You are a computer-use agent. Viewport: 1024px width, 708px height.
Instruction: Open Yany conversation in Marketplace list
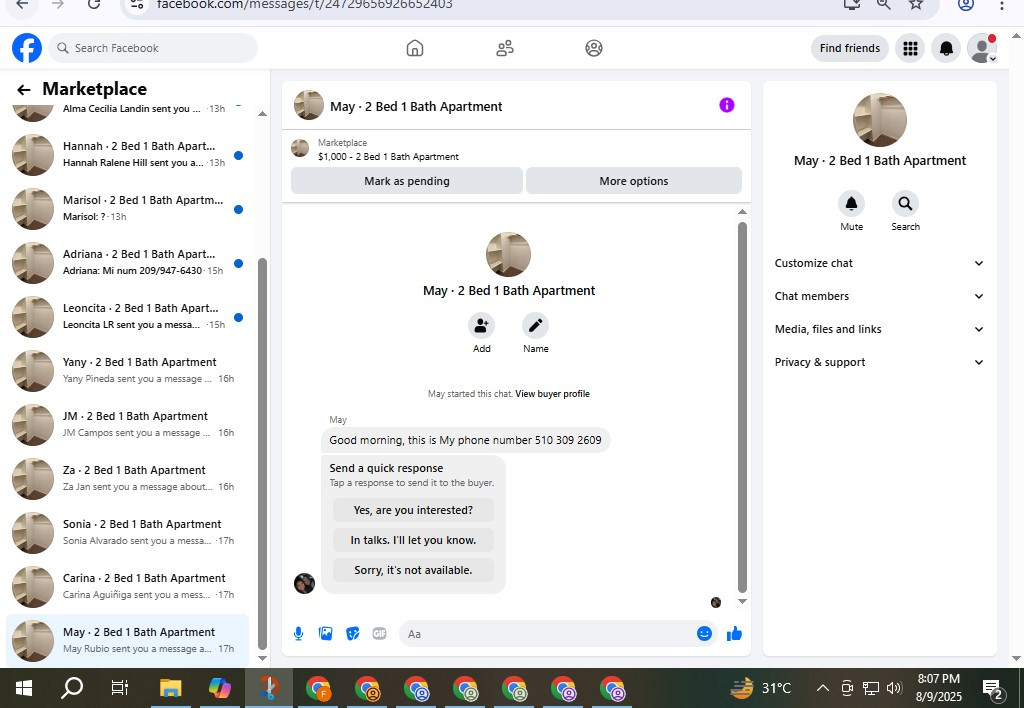tap(127, 371)
